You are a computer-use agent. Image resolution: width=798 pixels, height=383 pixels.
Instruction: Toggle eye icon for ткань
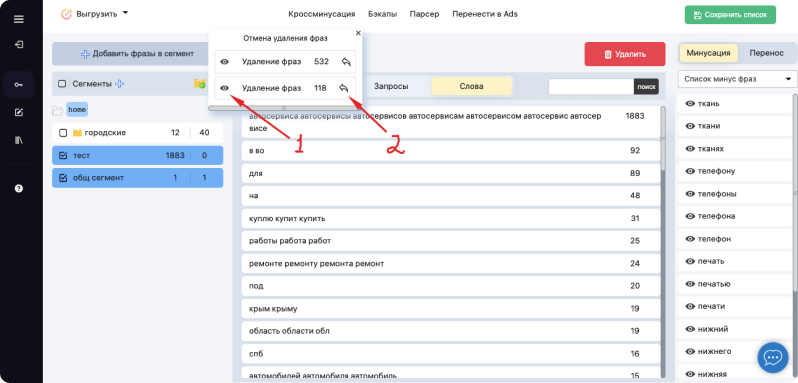(x=691, y=104)
